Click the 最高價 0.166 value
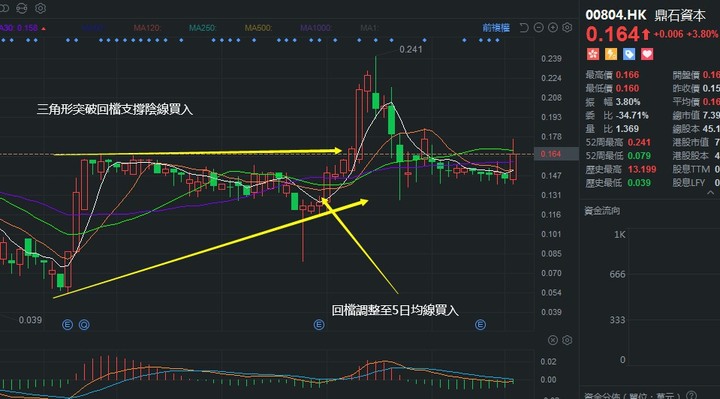Viewport: 720px width, 399px height. (x=627, y=75)
